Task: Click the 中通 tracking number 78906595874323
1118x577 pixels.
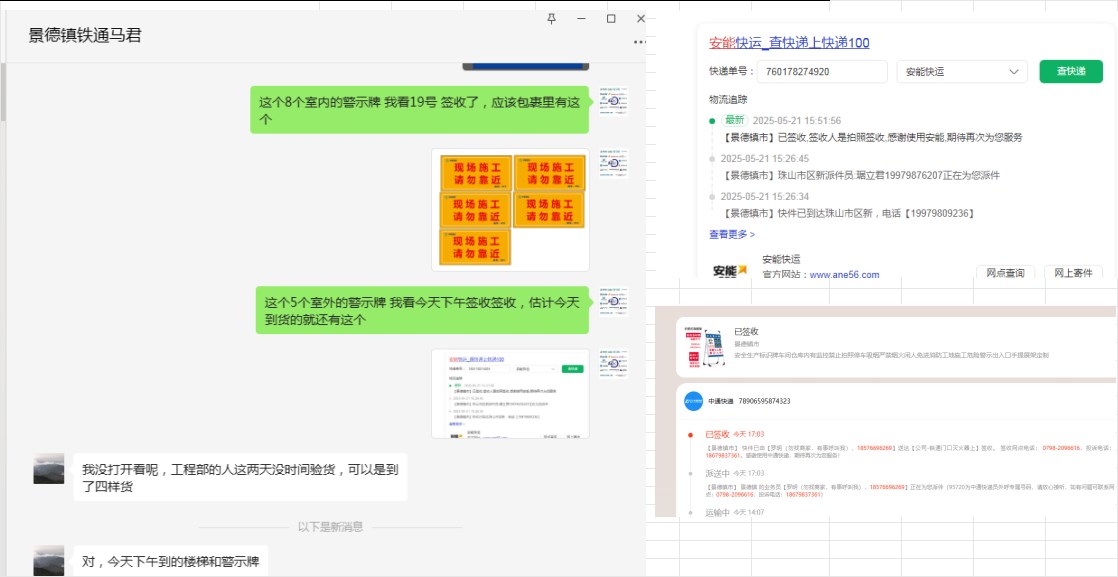Action: pyautogui.click(x=765, y=401)
